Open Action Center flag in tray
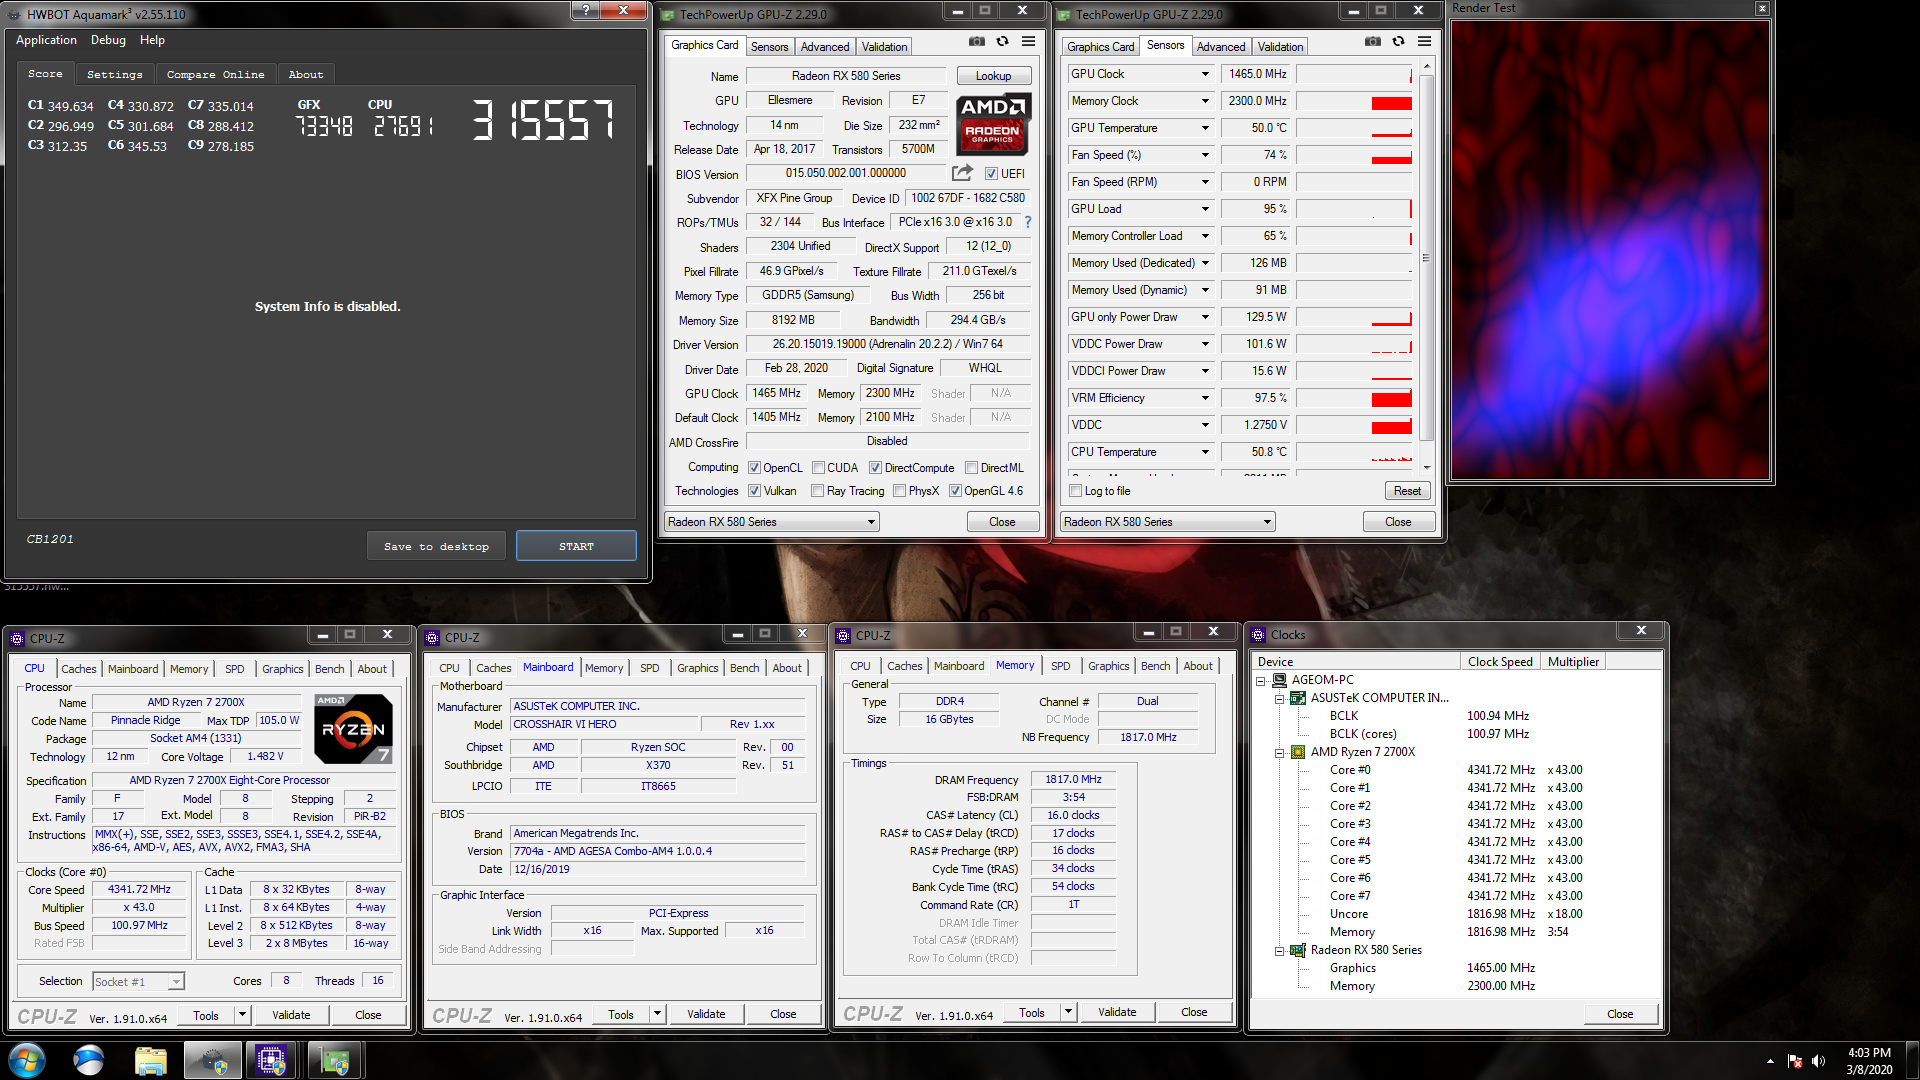1920x1080 pixels. coord(1794,1061)
